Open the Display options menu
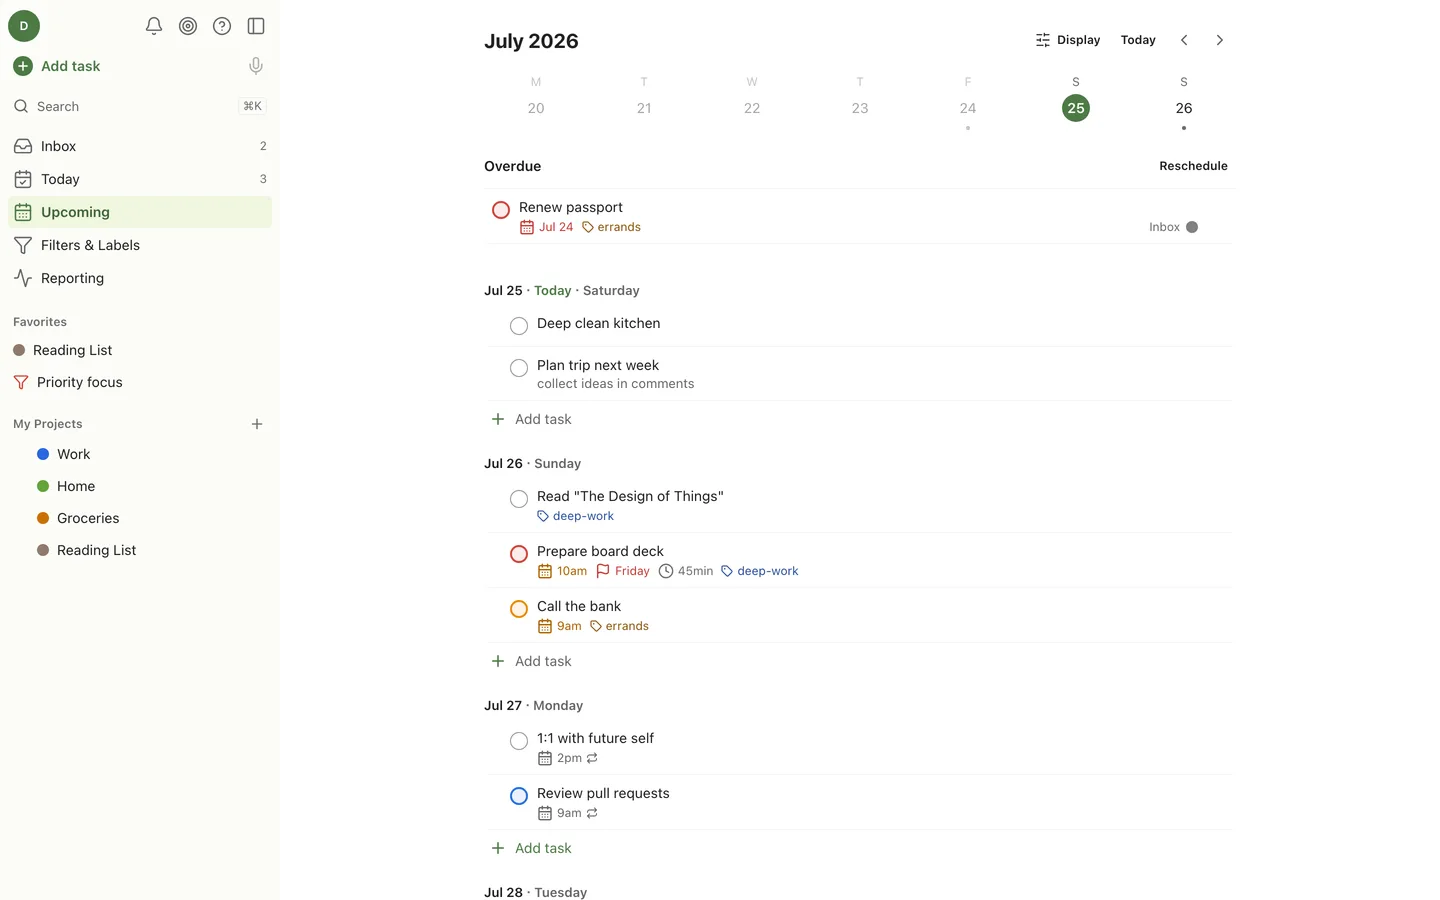The image size is (1440, 900). [1068, 40]
